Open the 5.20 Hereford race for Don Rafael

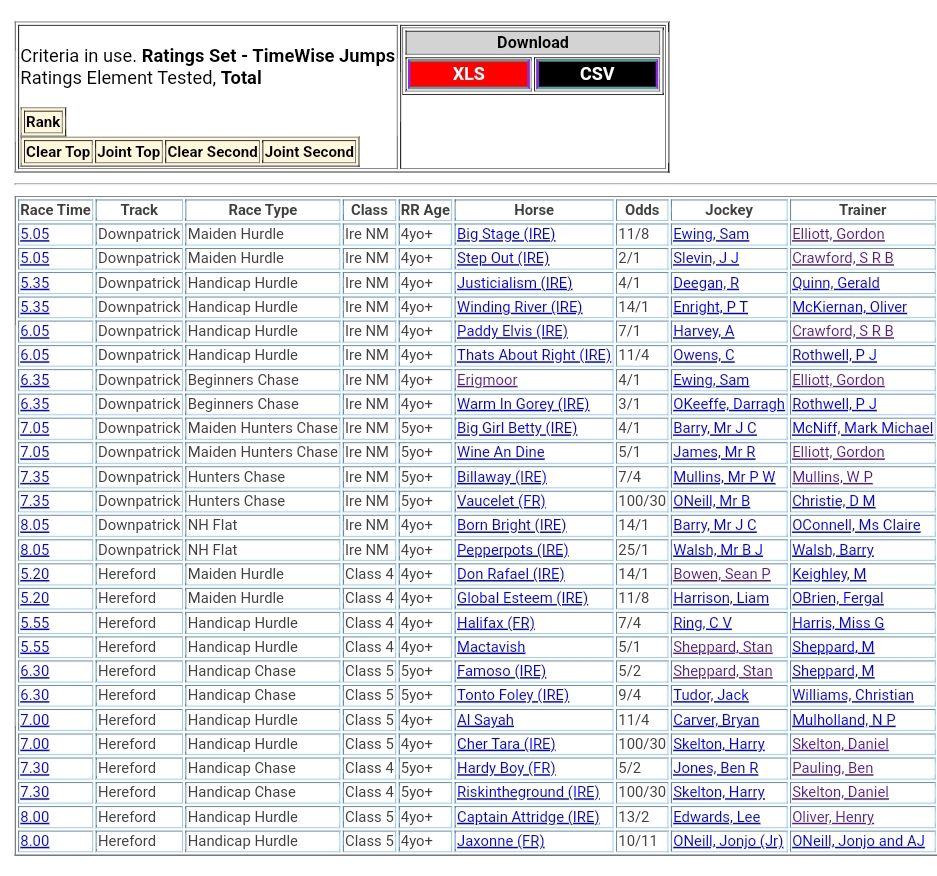(x=34, y=574)
